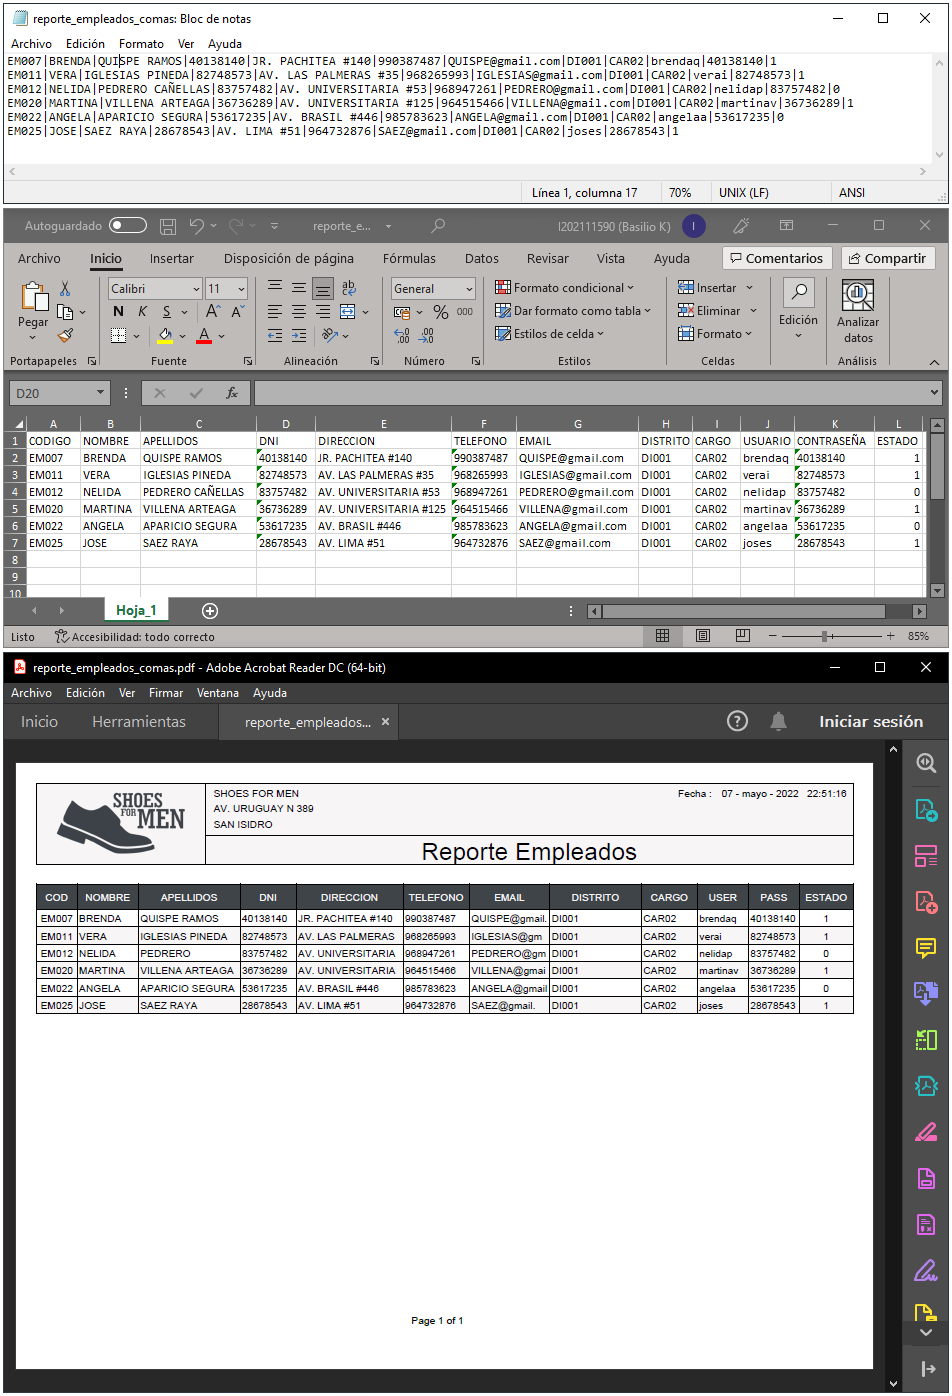Click the Acrobat Compress PDF icon
Screen dimensions: 952x1396
pos(926,1086)
